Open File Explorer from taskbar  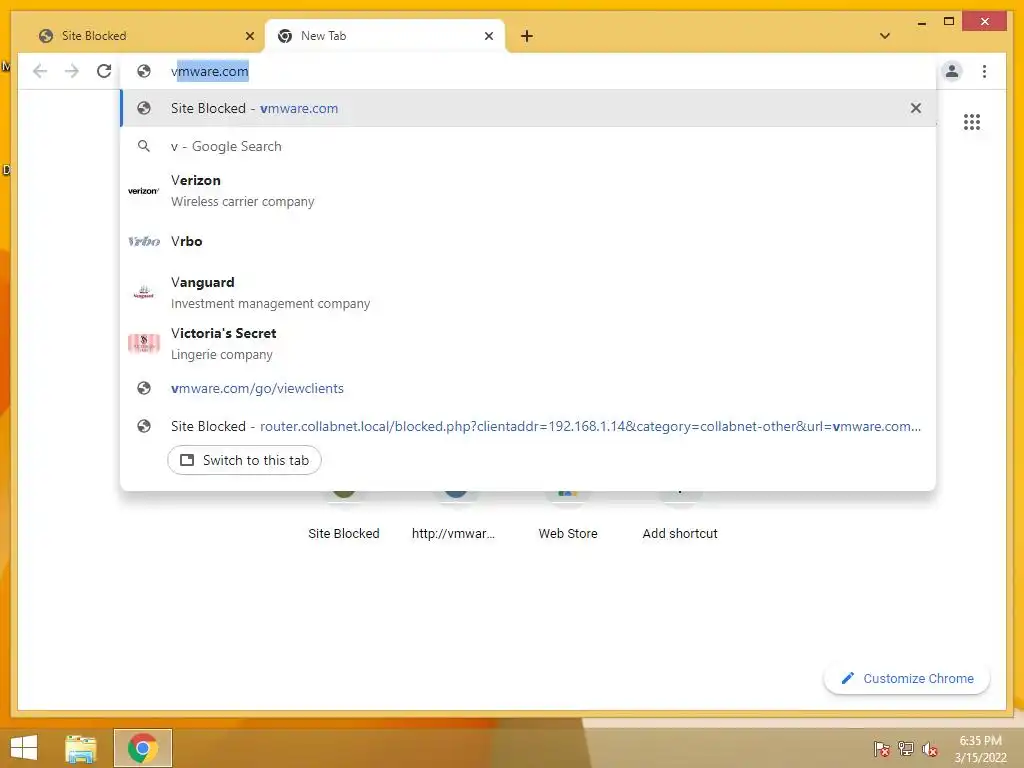pyautogui.click(x=81, y=748)
